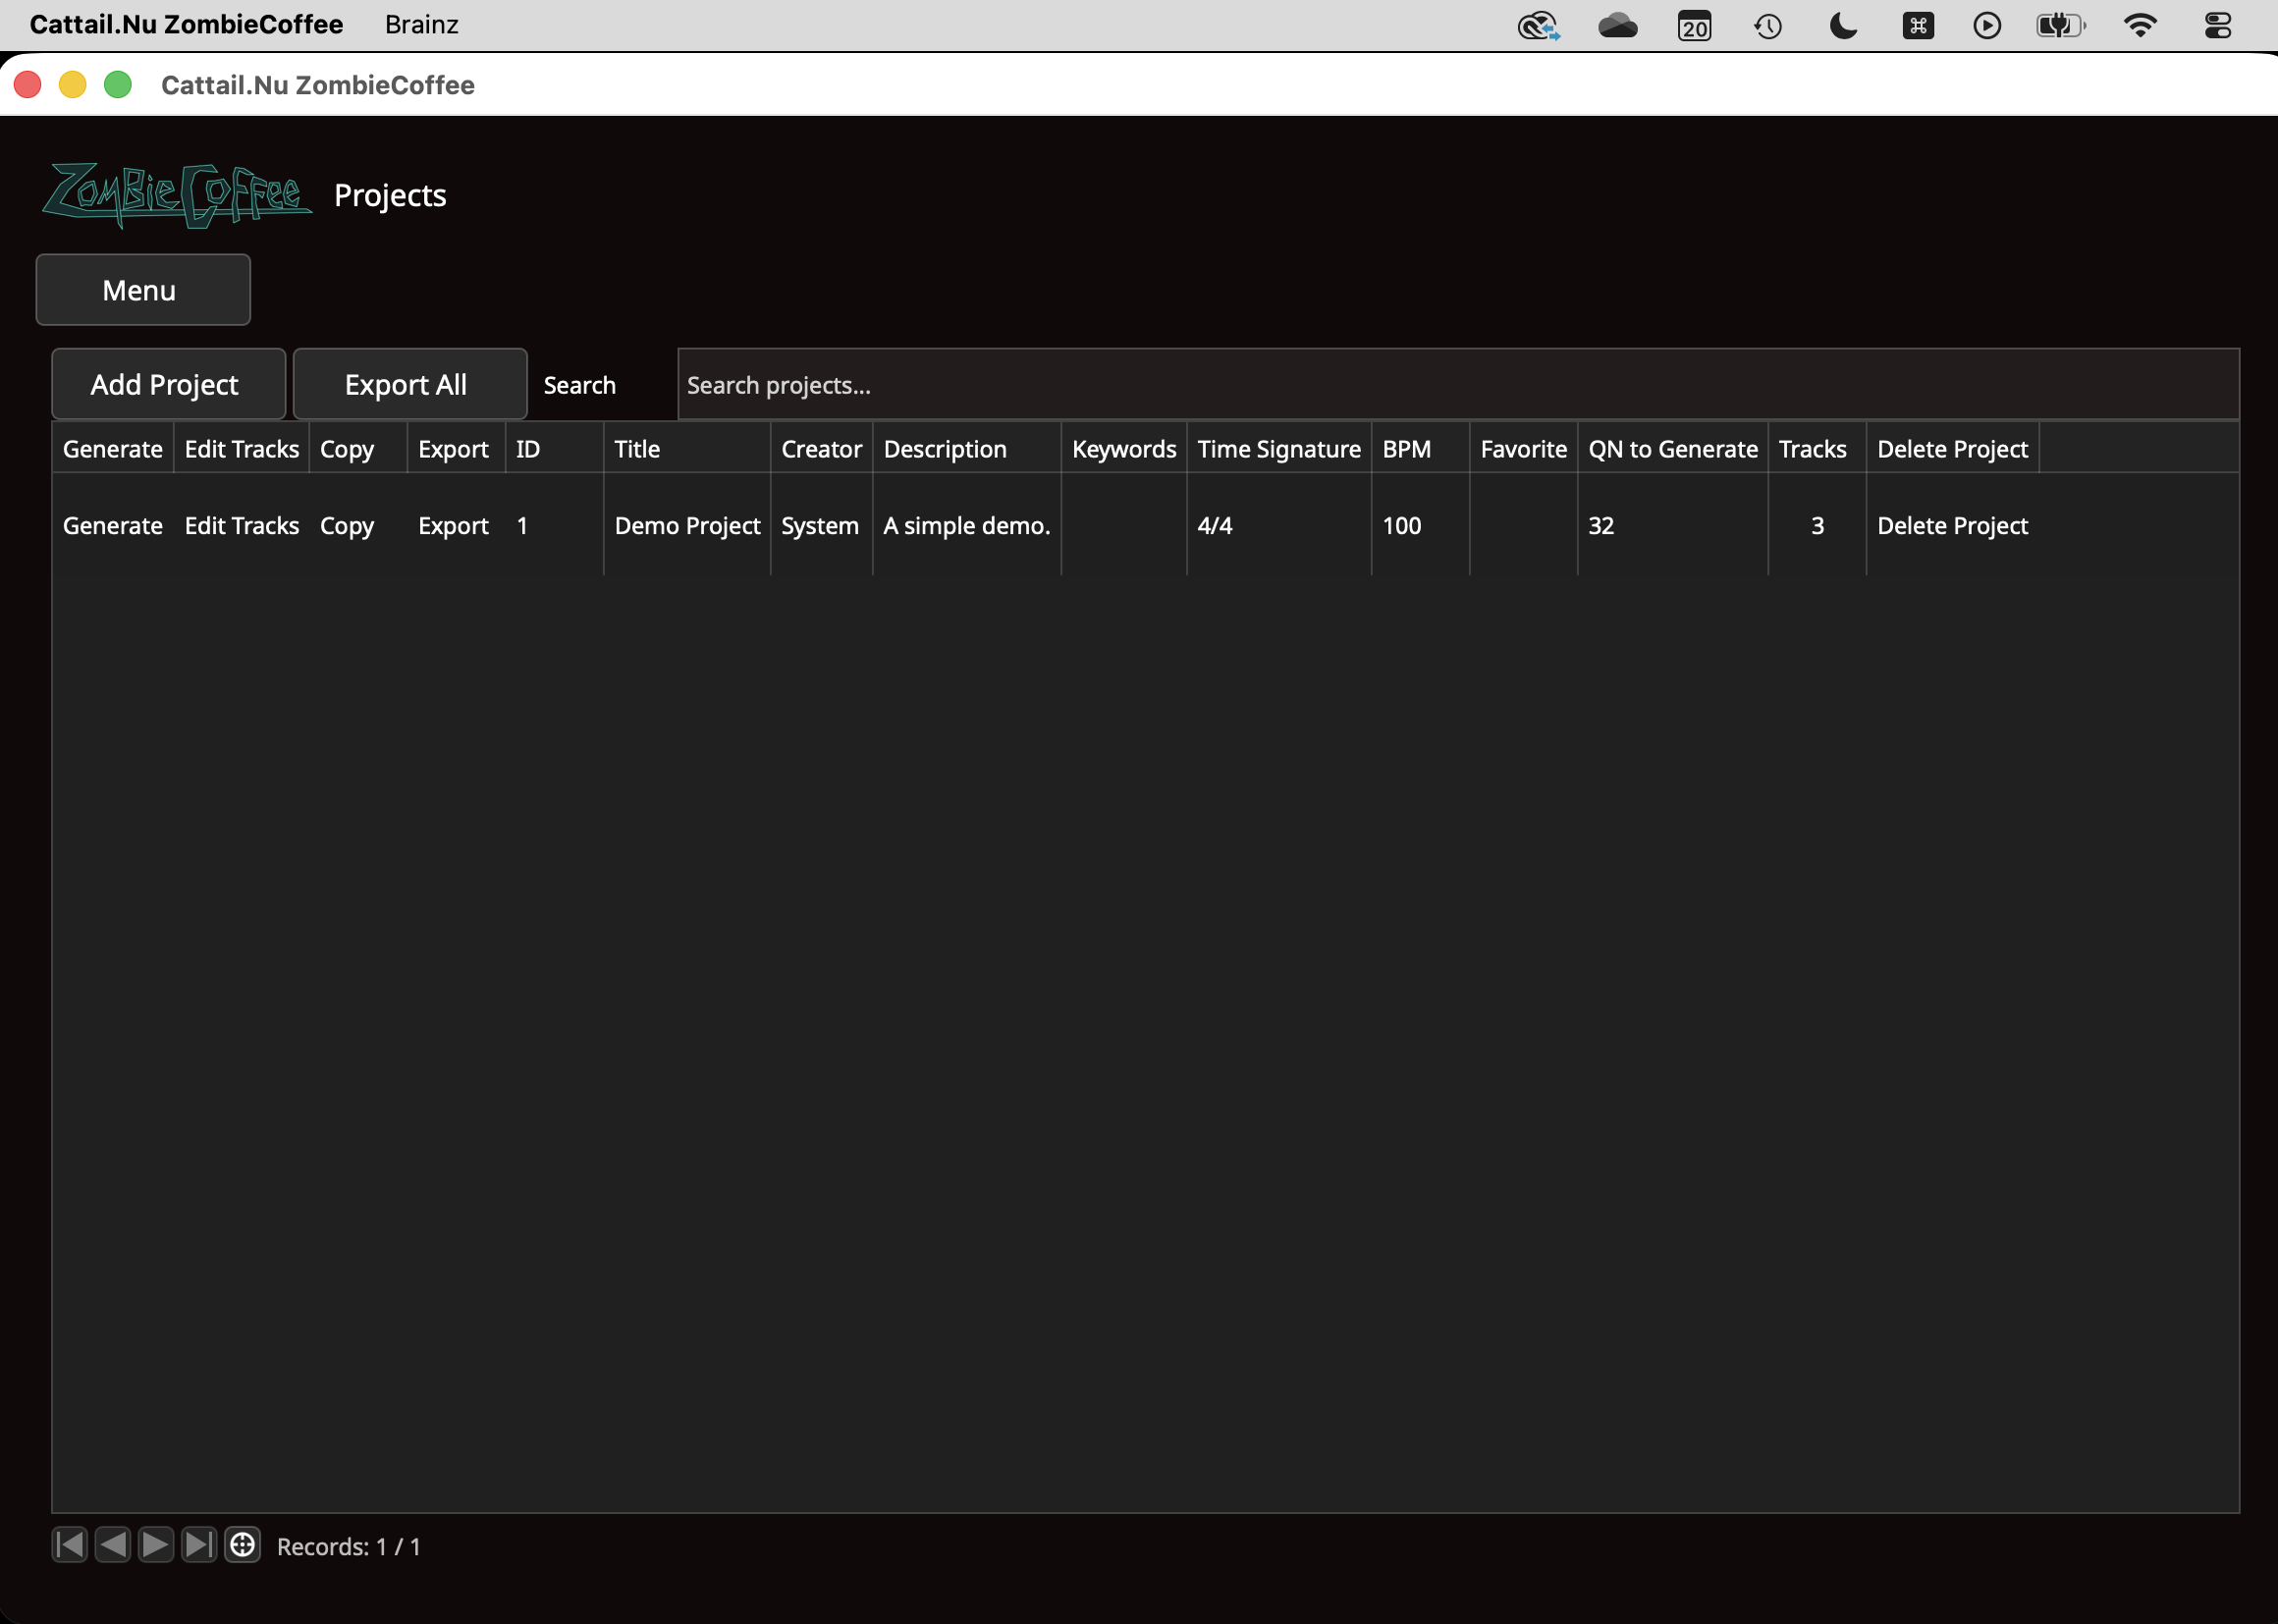2278x1624 pixels.
Task: Open Time Machine menu bar icon
Action: 1768,25
